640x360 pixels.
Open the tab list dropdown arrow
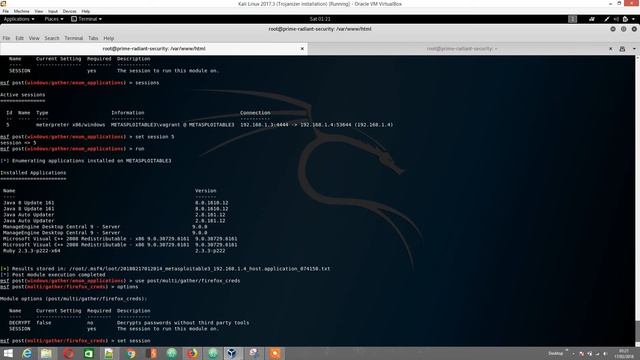634,49
